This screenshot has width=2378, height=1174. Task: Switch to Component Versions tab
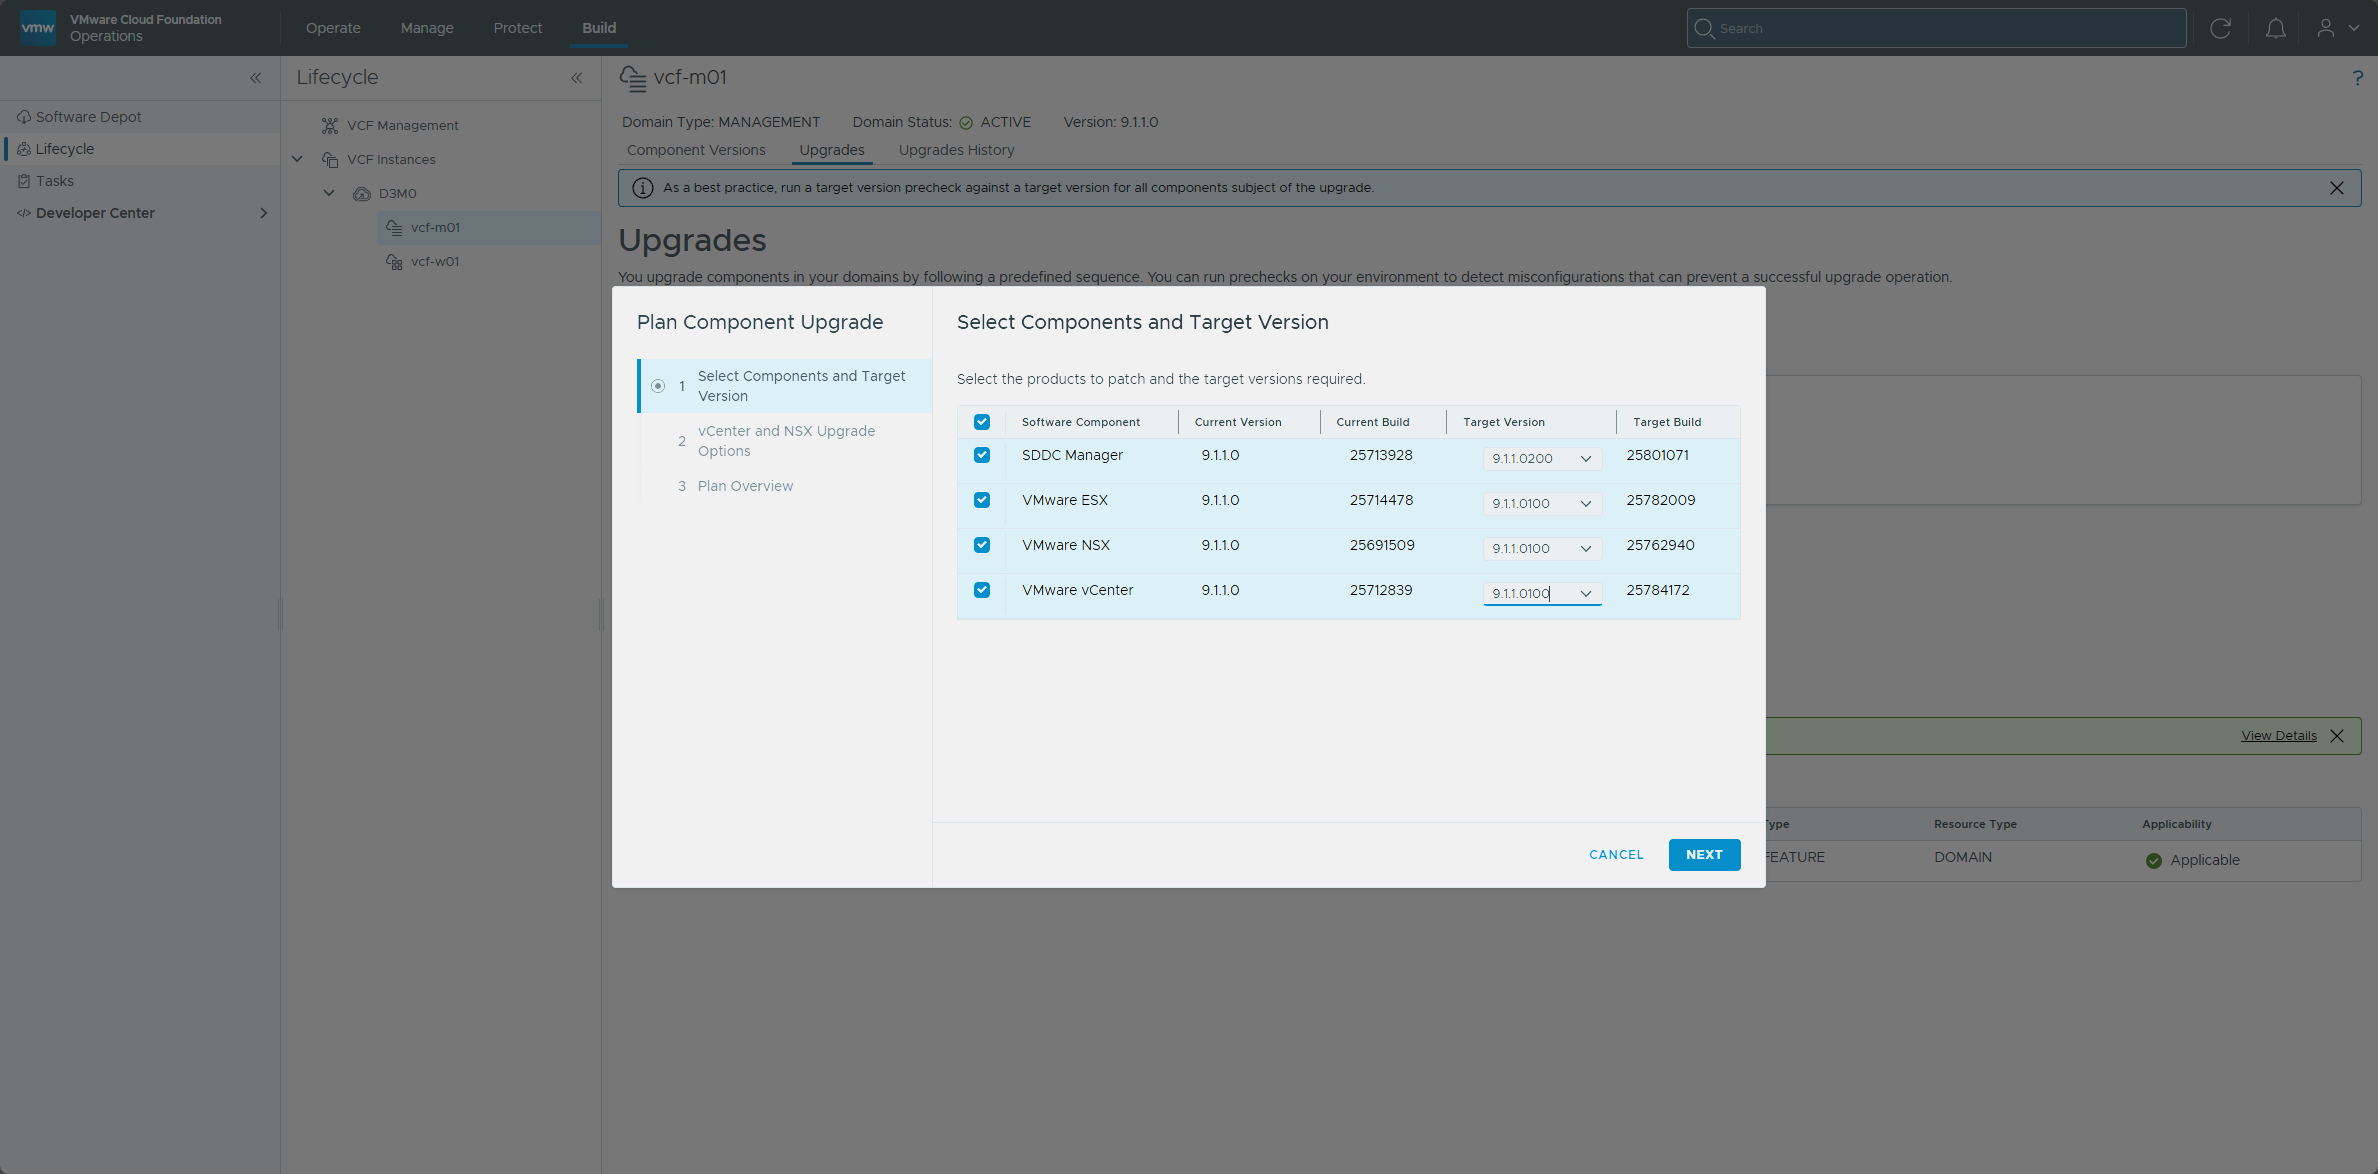[x=696, y=150]
